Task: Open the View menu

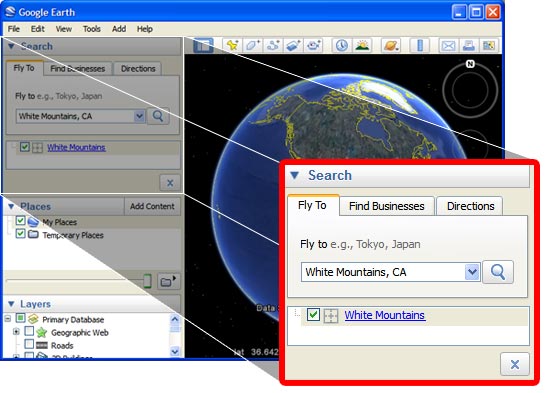Action: [x=63, y=29]
